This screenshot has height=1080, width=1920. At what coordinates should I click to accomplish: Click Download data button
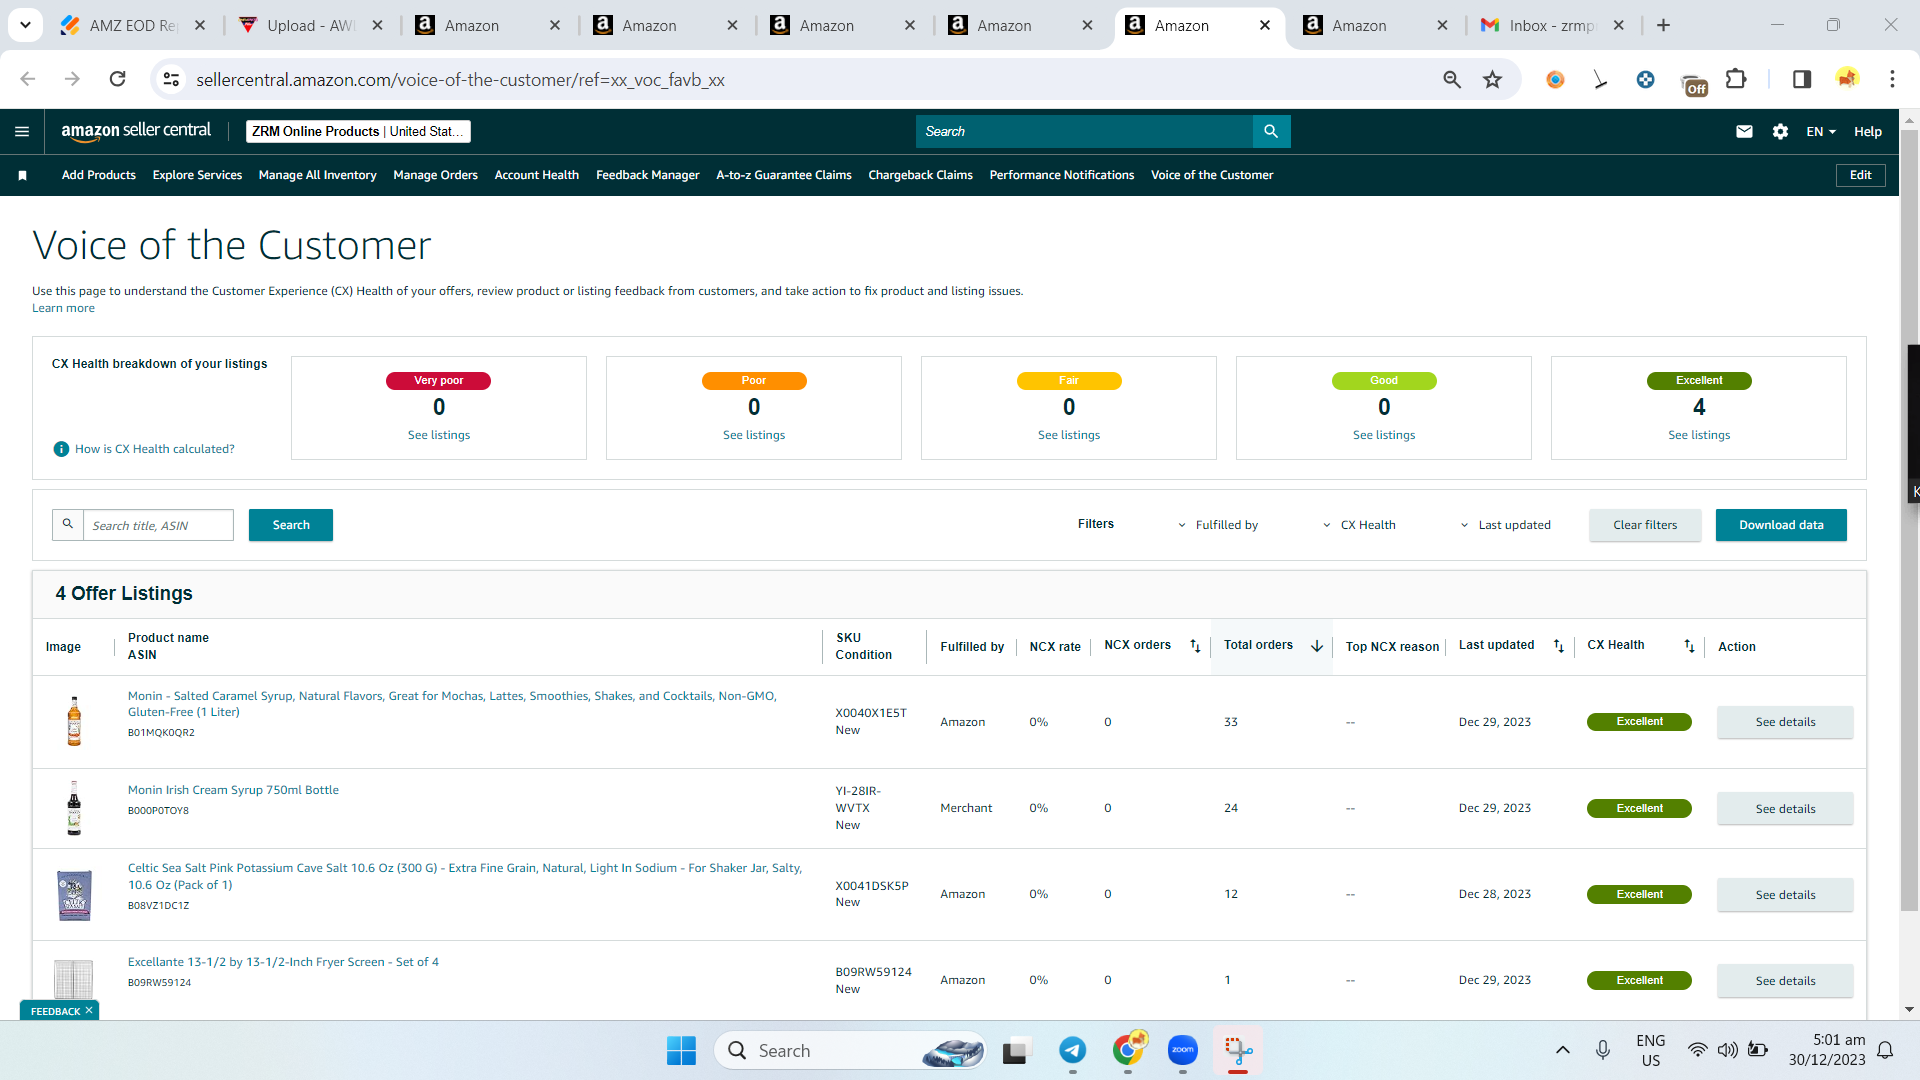(x=1781, y=525)
